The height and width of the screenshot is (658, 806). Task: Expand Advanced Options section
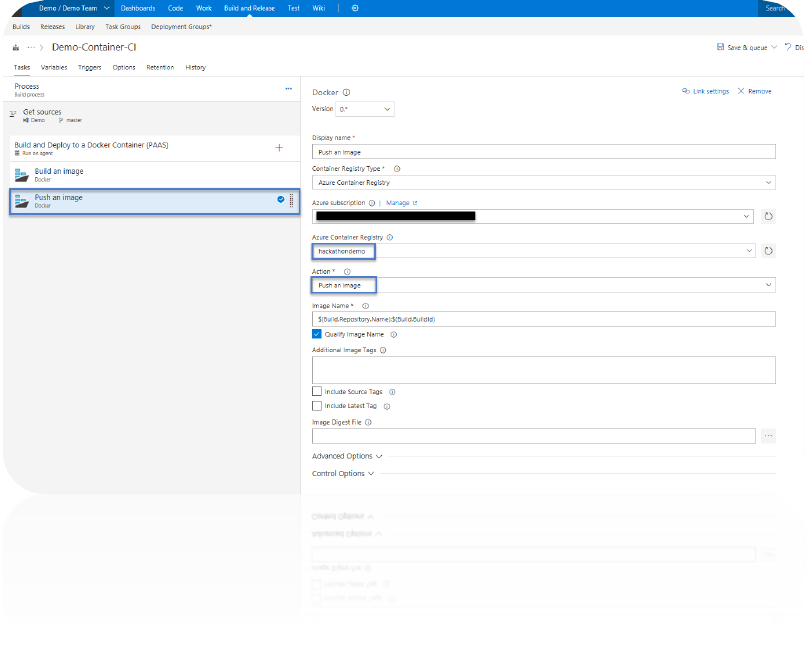coord(347,456)
